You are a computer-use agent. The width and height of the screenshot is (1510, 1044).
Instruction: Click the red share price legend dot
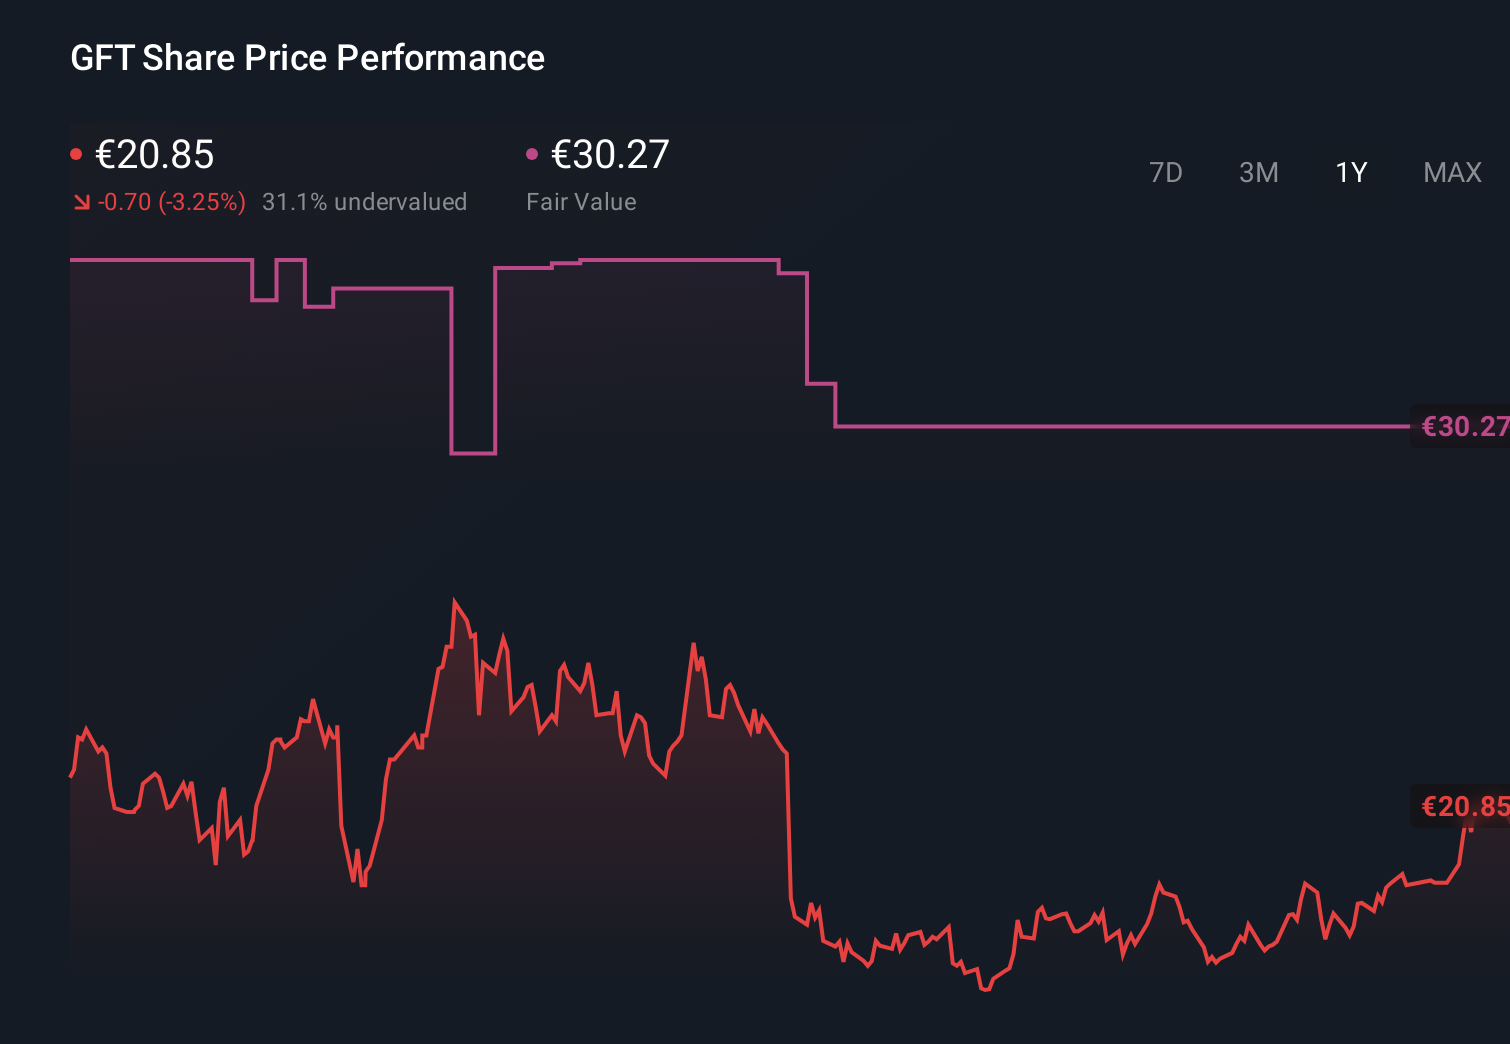coord(76,152)
